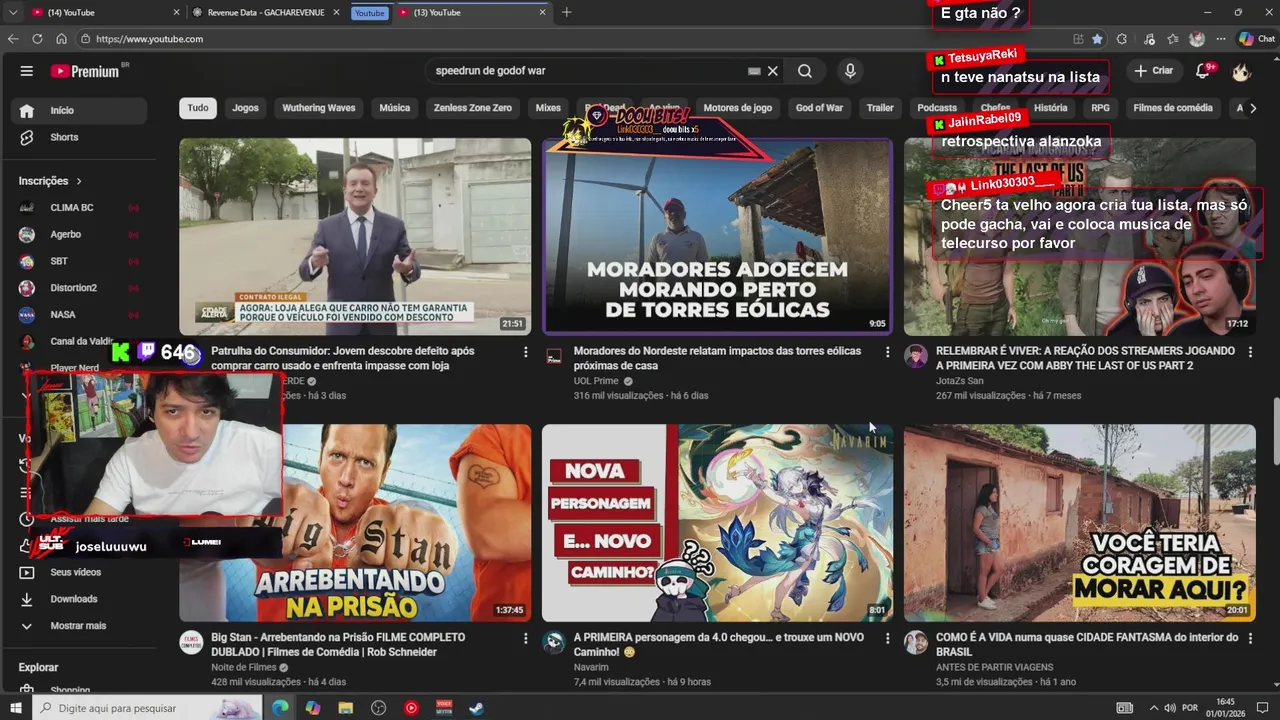Viewport: 1280px width, 720px height.
Task: Select the Filmes de comédia chip
Action: (1172, 108)
